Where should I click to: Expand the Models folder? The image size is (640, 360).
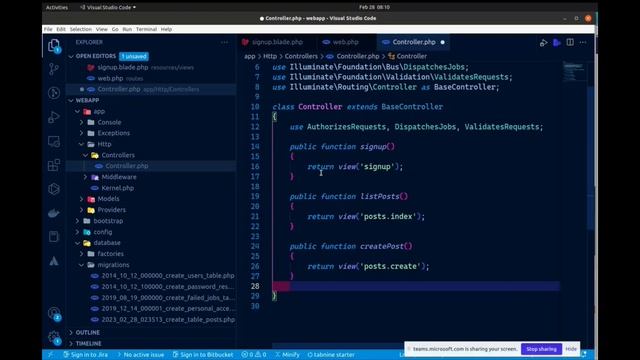click(x=82, y=199)
